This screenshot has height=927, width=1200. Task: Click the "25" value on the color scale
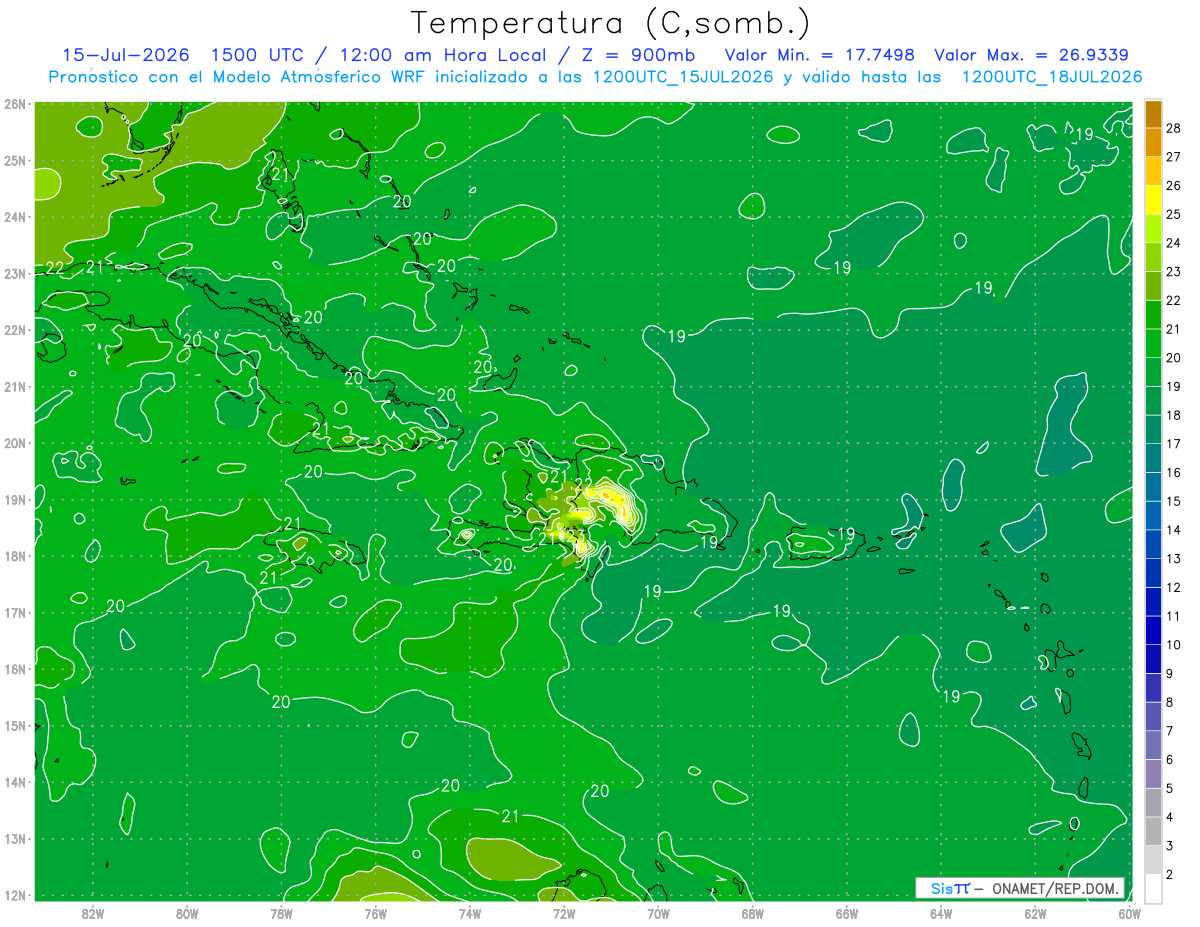click(x=1175, y=214)
